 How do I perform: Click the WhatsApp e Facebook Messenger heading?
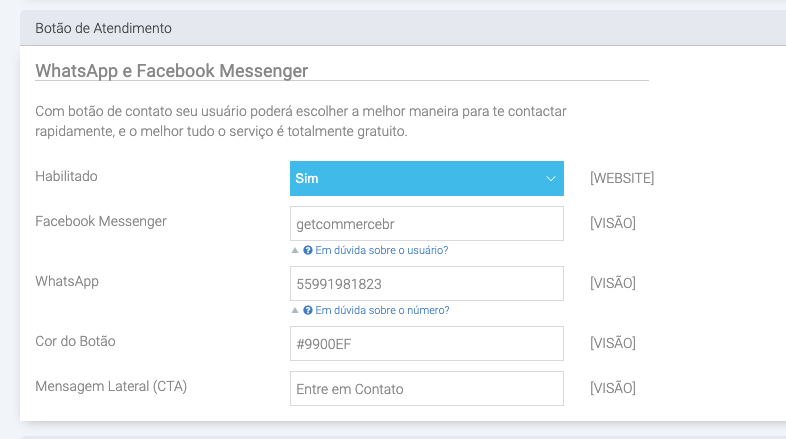tap(171, 70)
